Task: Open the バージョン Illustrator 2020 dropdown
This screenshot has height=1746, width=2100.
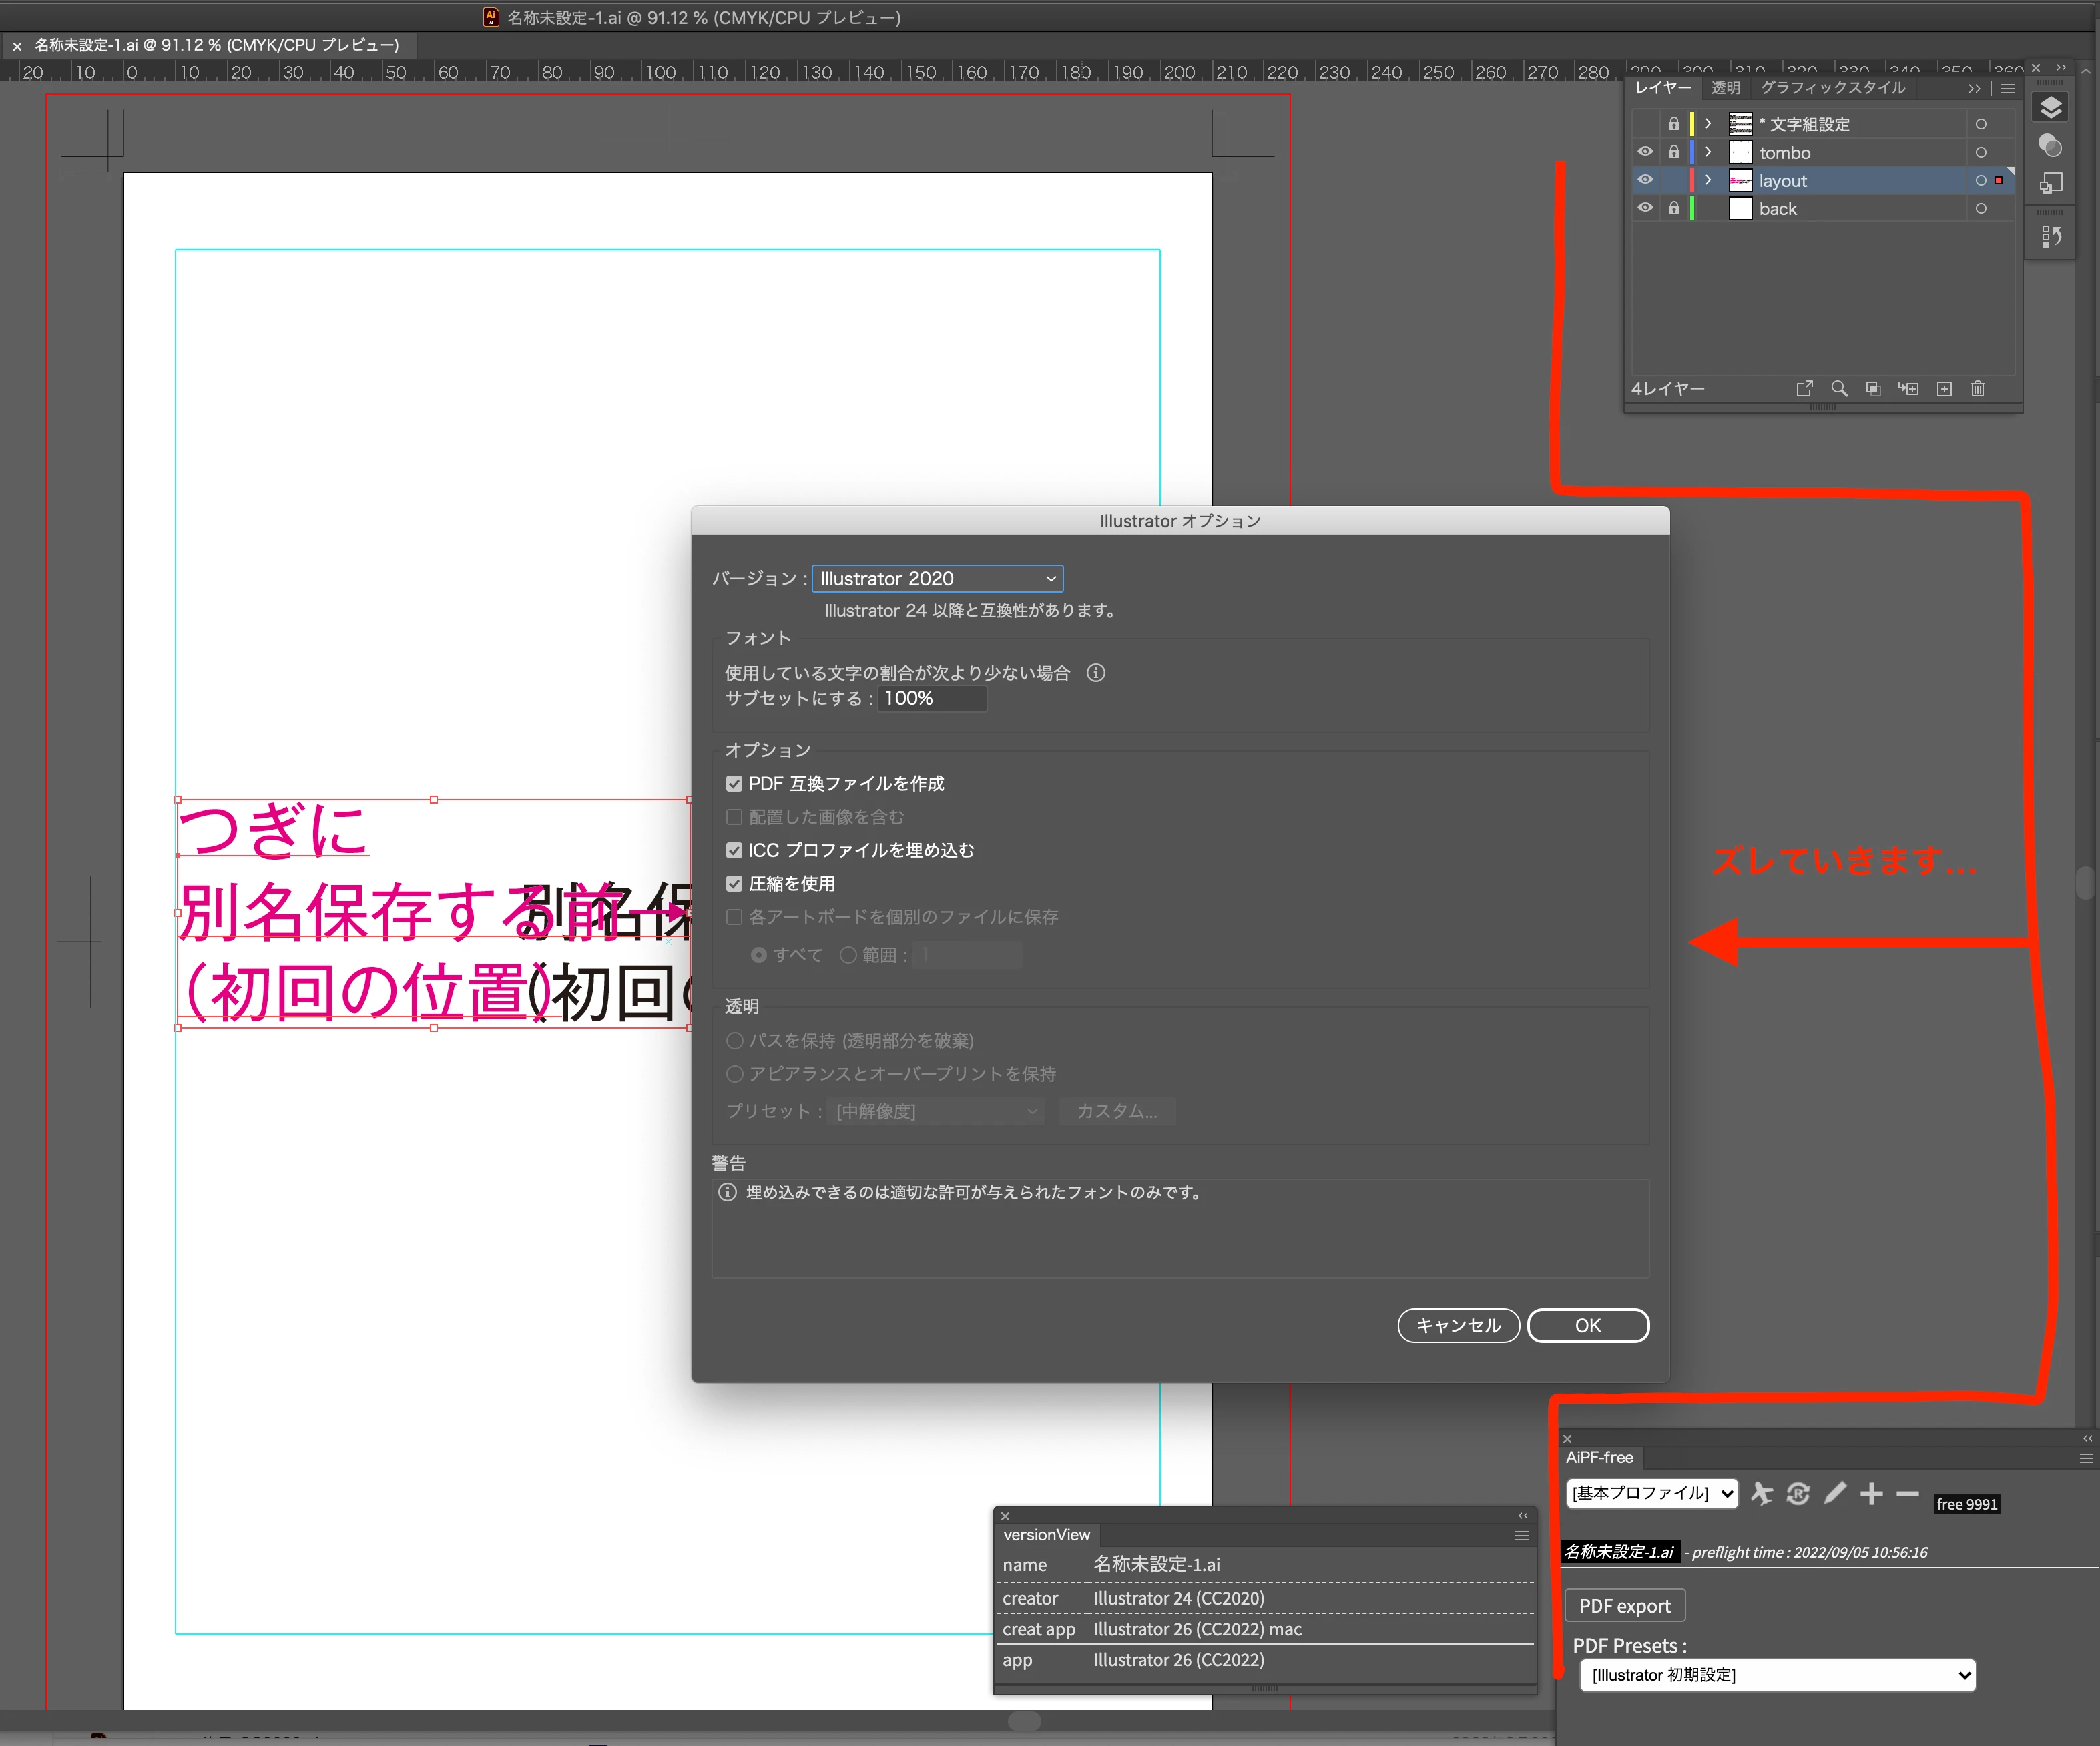Action: click(937, 578)
